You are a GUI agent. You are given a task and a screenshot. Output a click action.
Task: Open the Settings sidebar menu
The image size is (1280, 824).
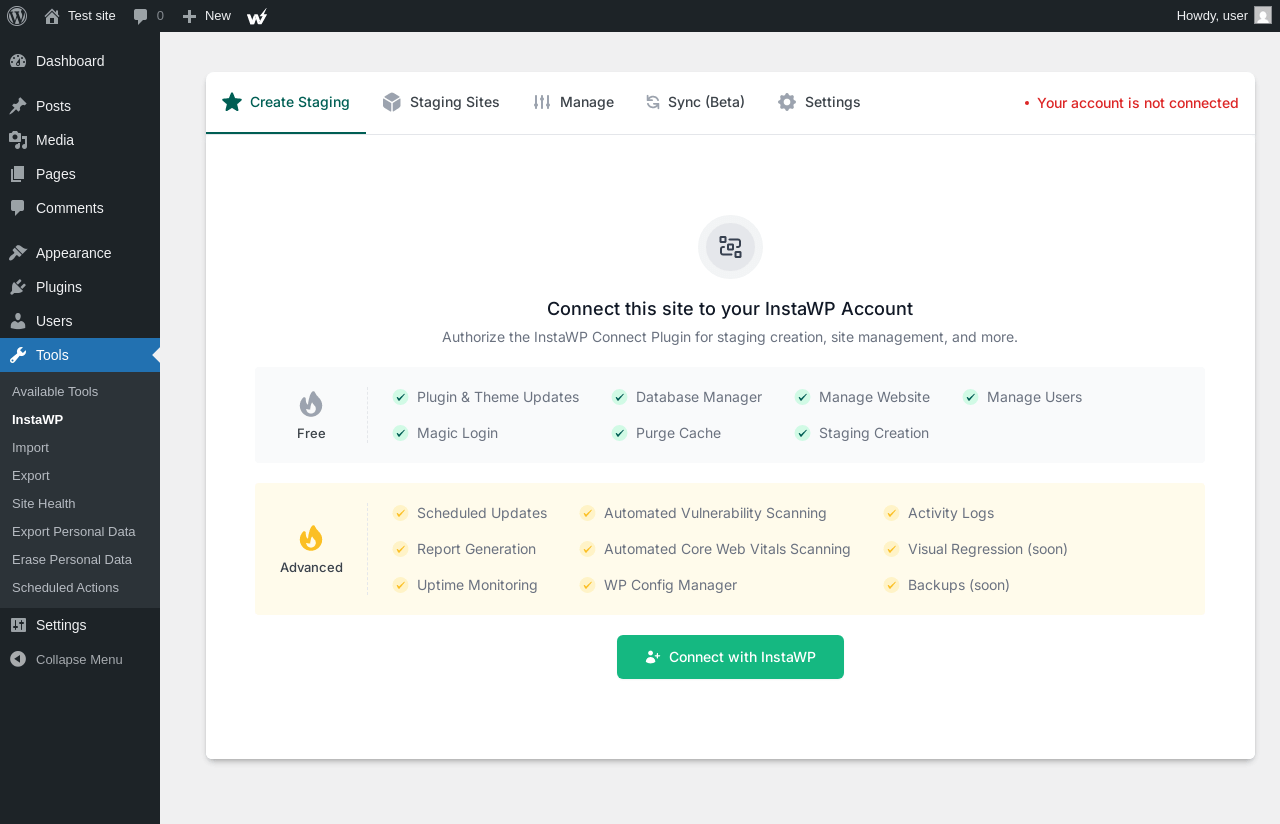pos(80,625)
